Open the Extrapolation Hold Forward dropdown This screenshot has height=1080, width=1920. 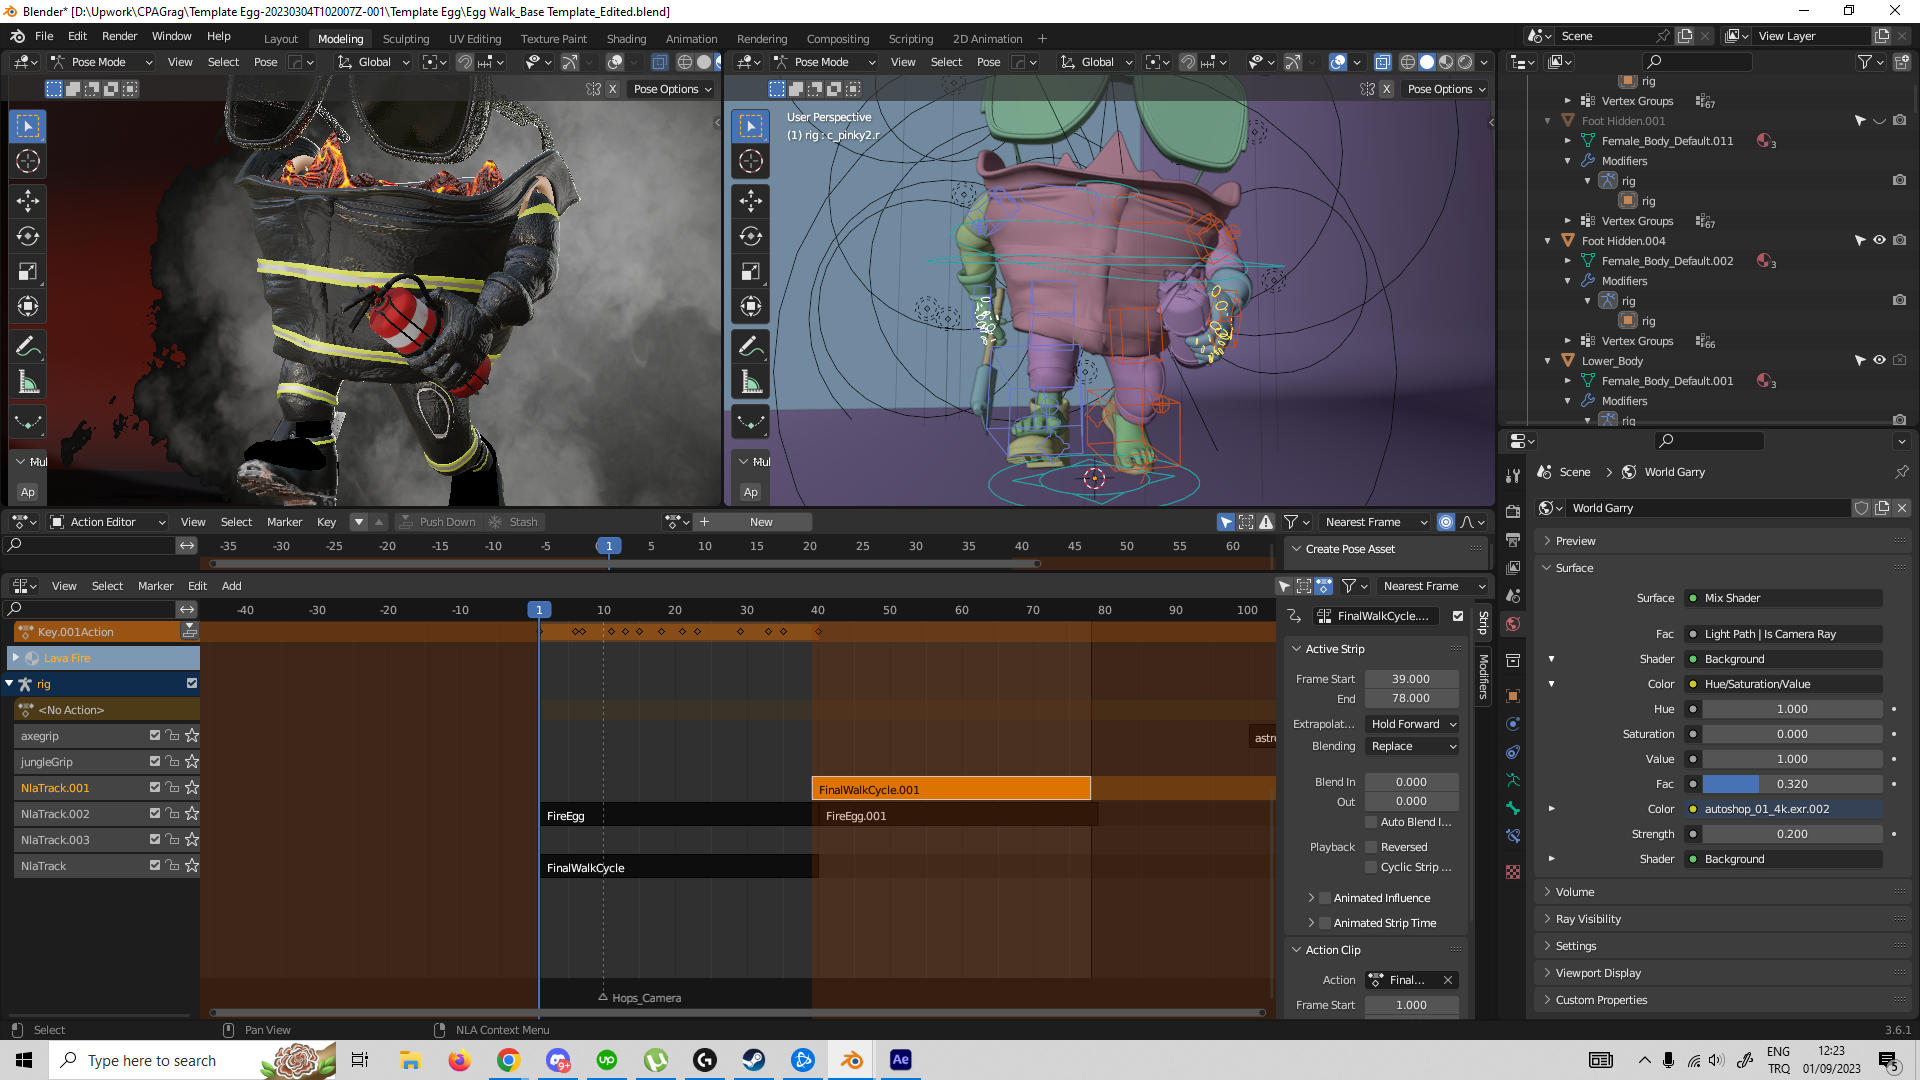(1412, 724)
